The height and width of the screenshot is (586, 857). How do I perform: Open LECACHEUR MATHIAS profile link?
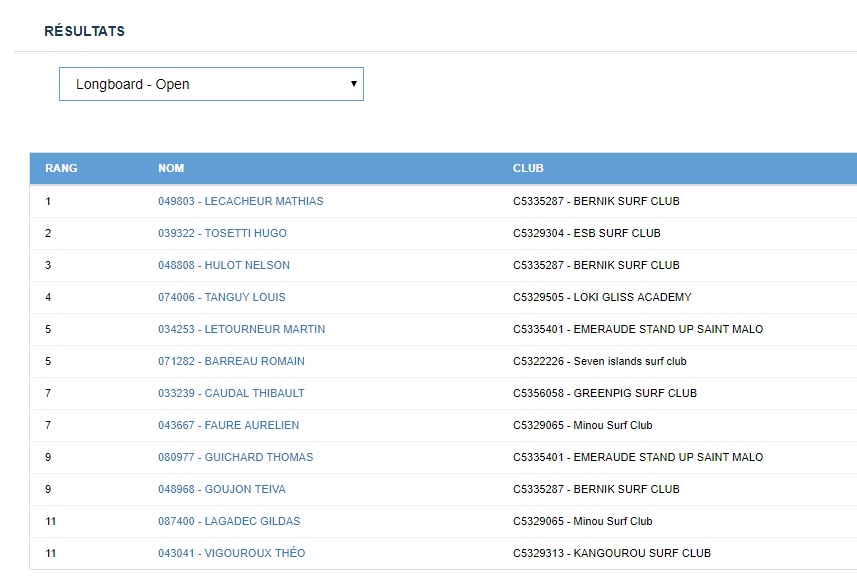point(240,201)
